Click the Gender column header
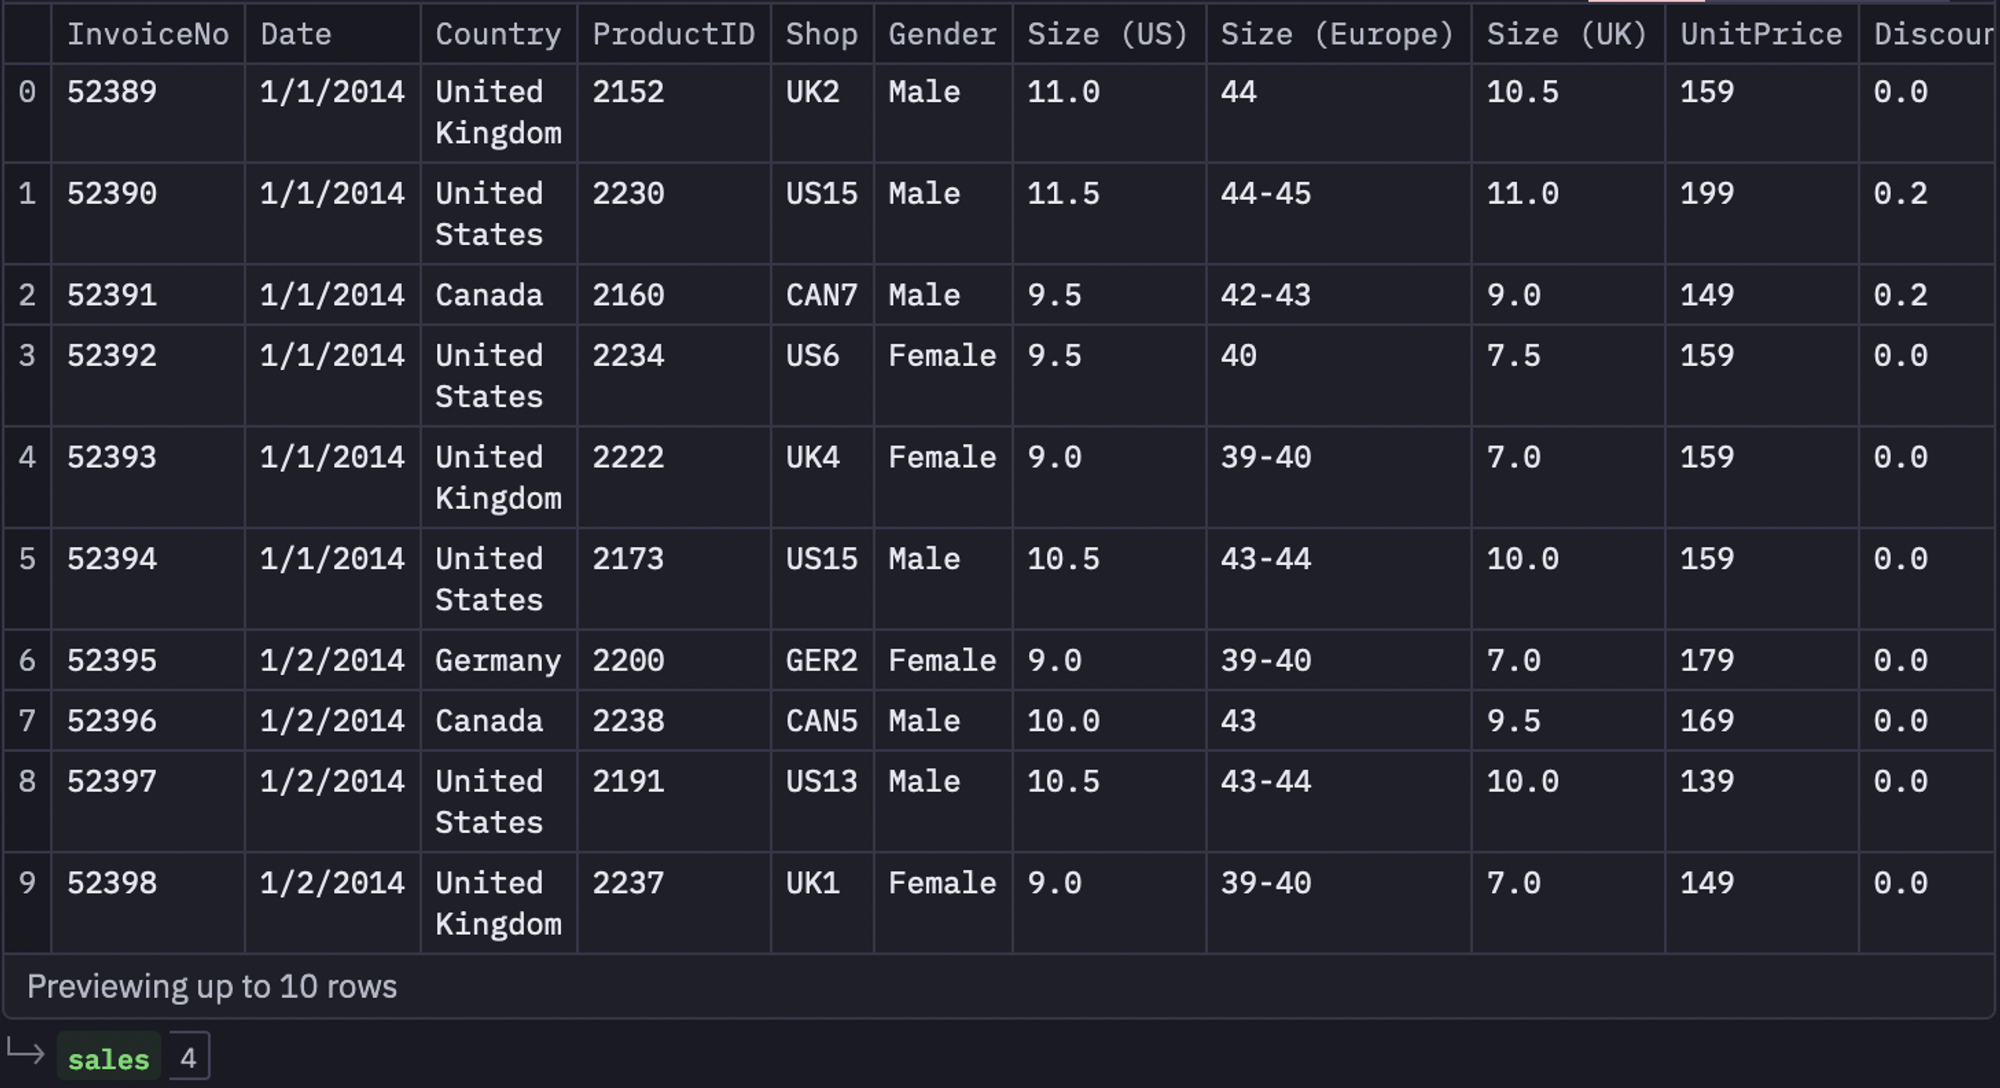This screenshot has width=2000, height=1088. (x=942, y=35)
